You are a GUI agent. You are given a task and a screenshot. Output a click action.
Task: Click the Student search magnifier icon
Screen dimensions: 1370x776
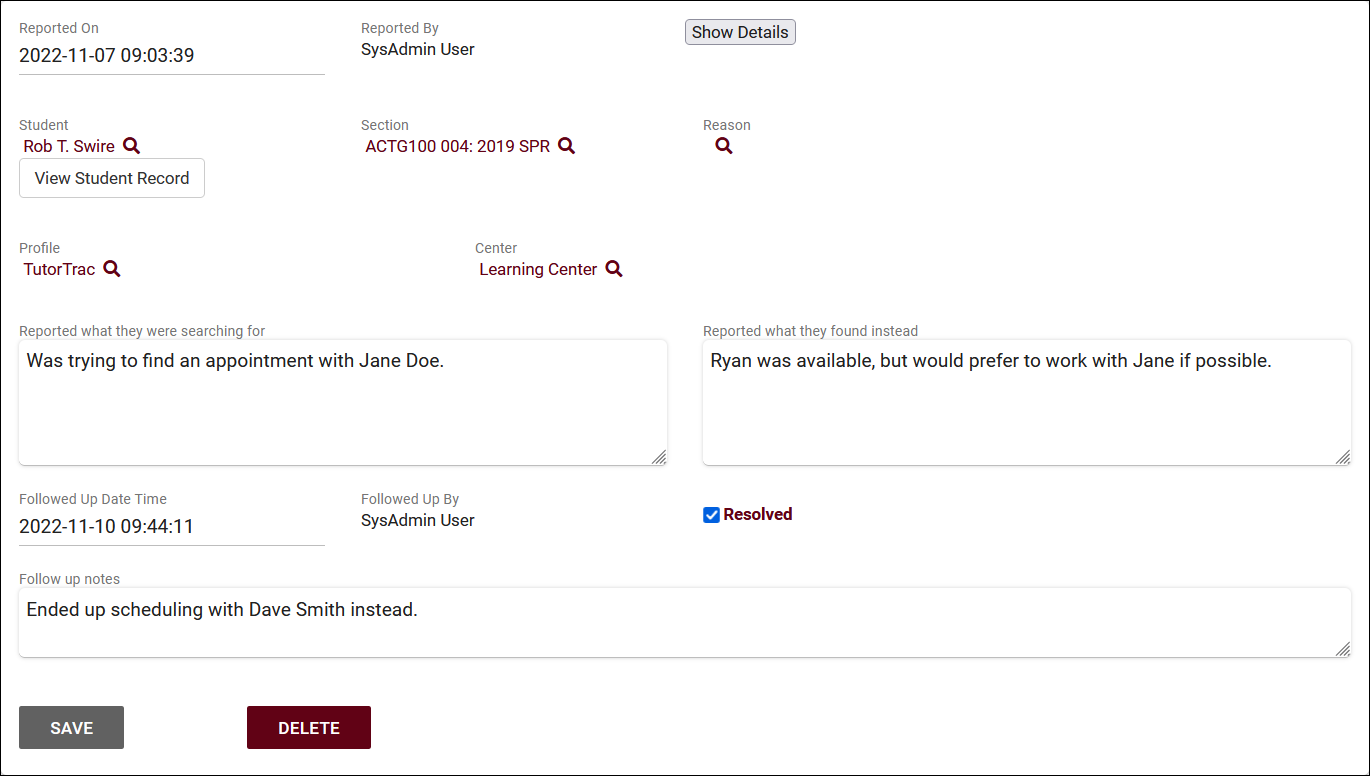pos(131,146)
